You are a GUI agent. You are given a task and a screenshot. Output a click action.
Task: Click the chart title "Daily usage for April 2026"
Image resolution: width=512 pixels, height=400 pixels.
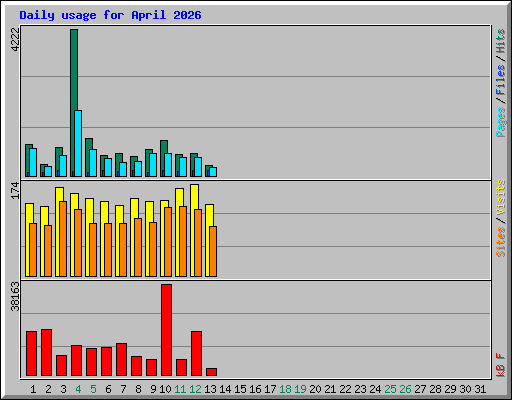point(110,15)
